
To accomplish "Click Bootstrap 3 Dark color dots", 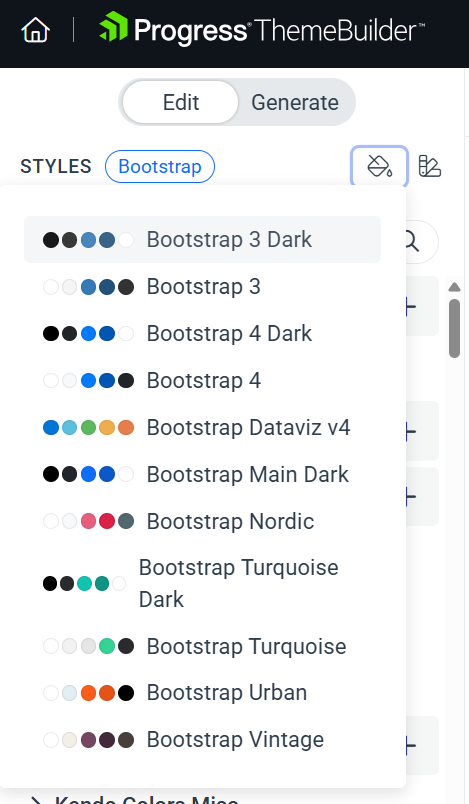I will (88, 240).
